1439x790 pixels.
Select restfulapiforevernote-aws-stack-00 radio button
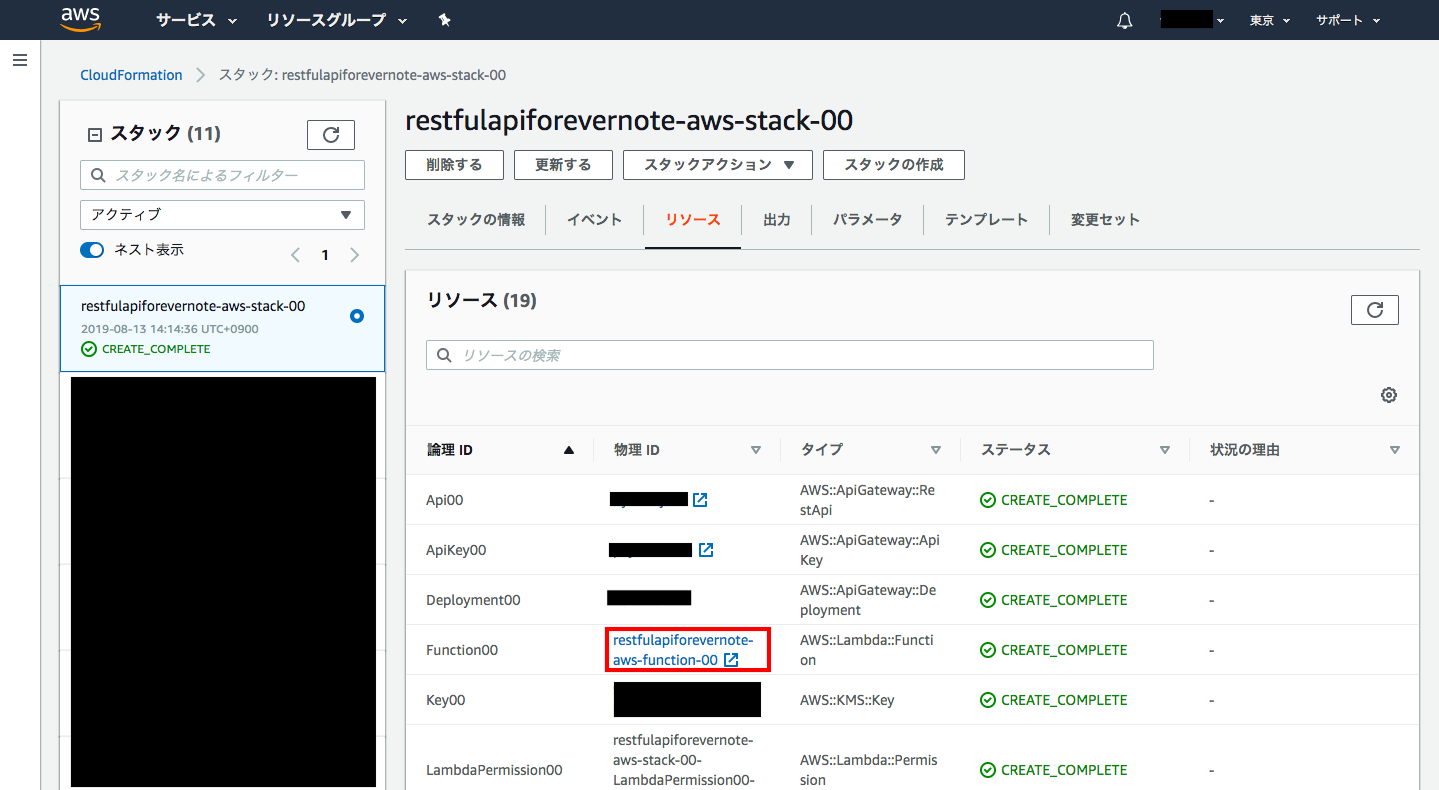(x=357, y=316)
